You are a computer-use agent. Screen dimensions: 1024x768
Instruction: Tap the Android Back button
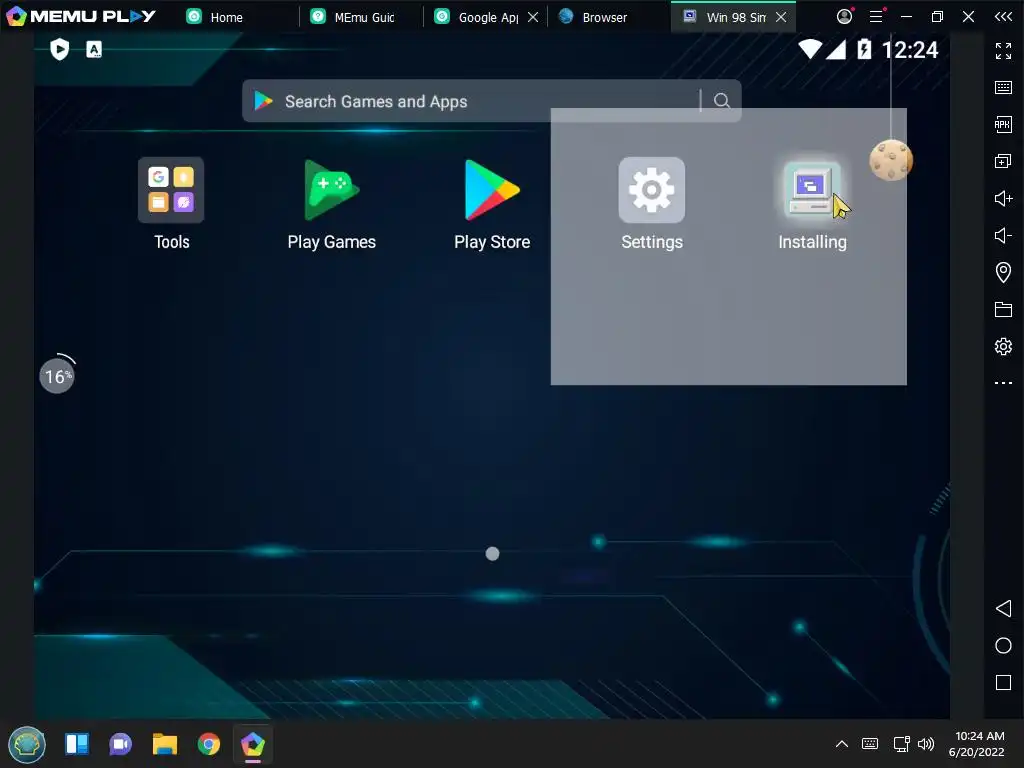tap(1003, 609)
